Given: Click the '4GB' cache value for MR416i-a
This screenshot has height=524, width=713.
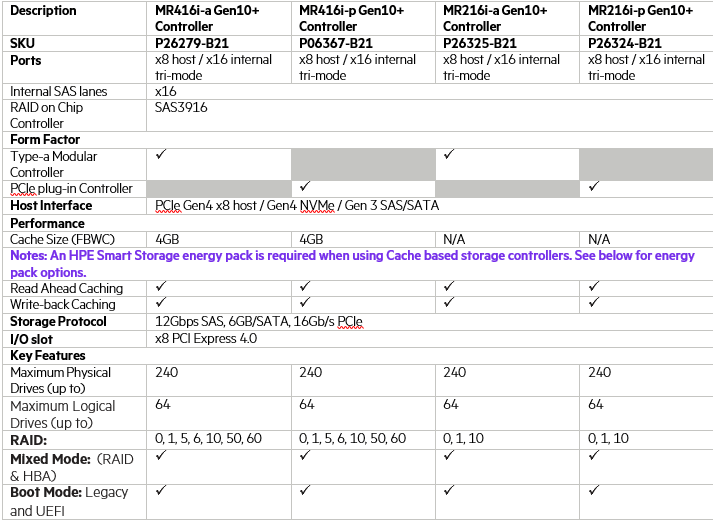Looking at the screenshot, I should [x=167, y=239].
